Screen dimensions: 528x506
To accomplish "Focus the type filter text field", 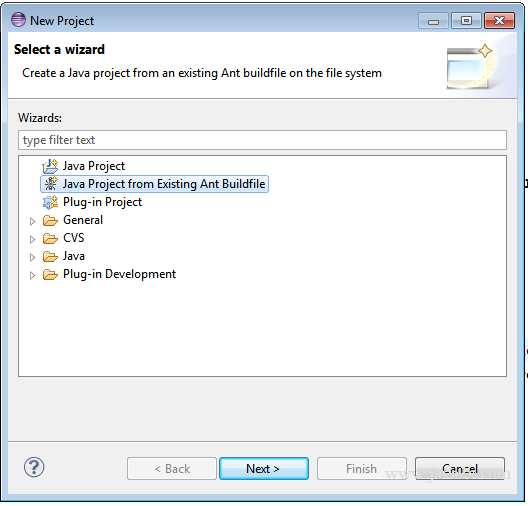I will [262, 140].
